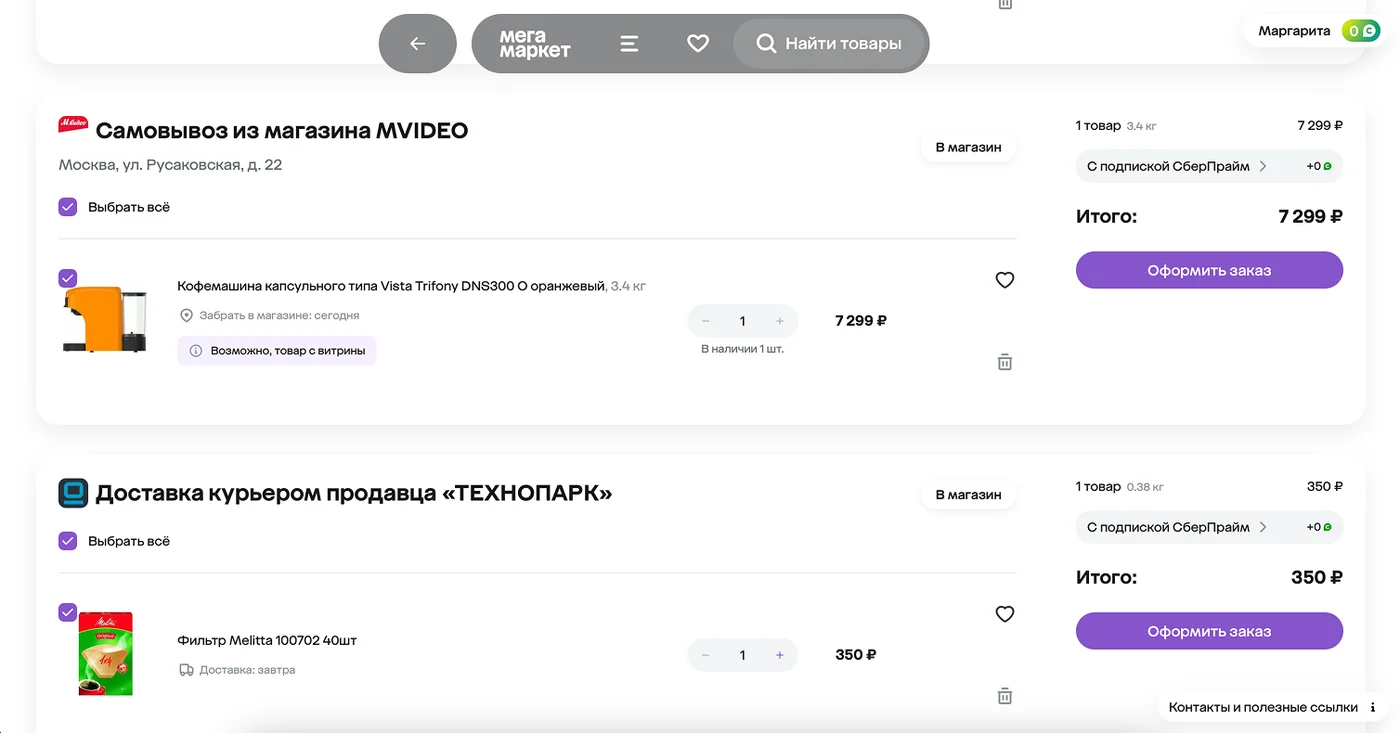
Task: Toggle 'Выбрать всё' for MVIDEO pickup
Action: [68, 207]
